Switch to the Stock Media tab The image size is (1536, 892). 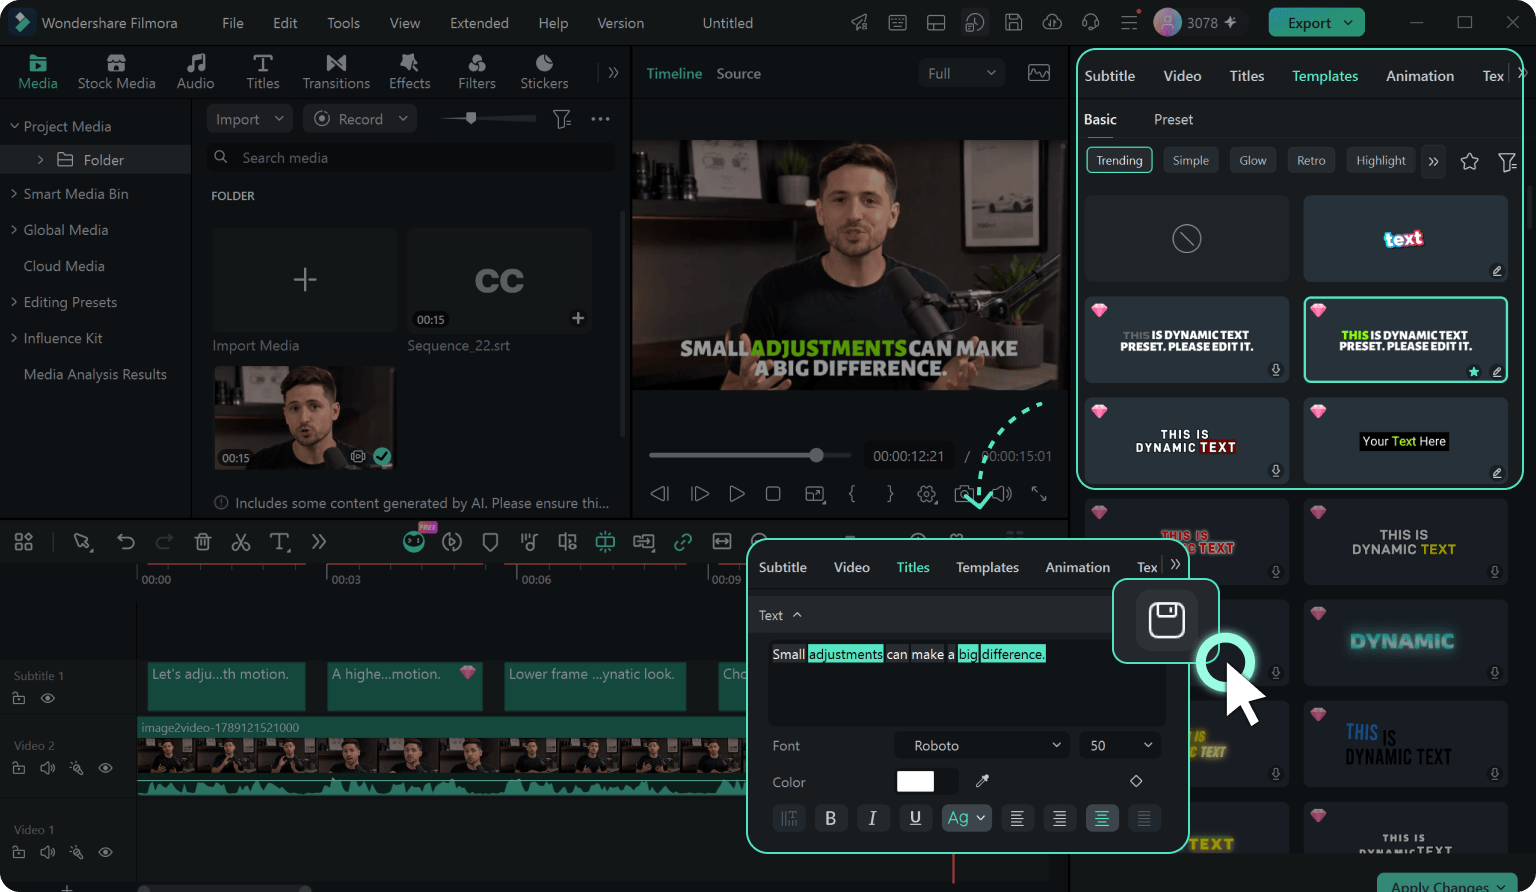click(x=116, y=72)
